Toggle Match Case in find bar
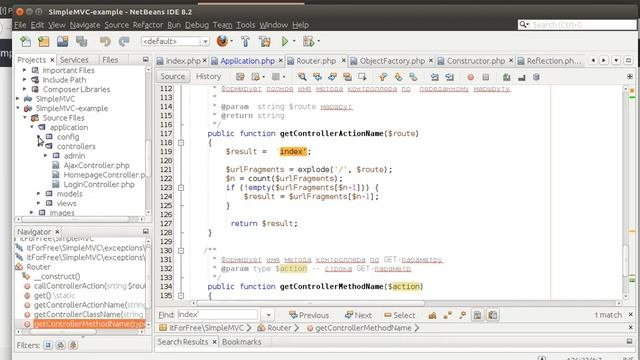The width and height of the screenshot is (640, 360). coord(432,315)
